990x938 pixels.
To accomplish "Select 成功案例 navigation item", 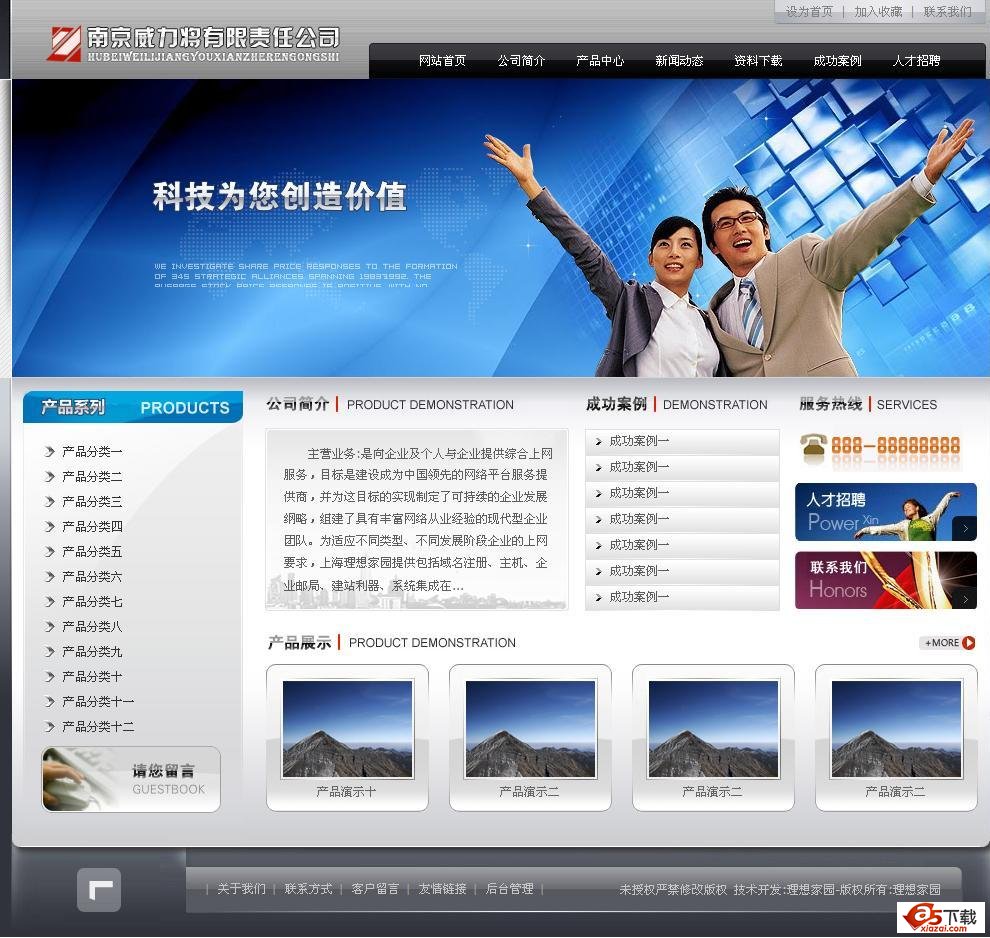I will [837, 61].
